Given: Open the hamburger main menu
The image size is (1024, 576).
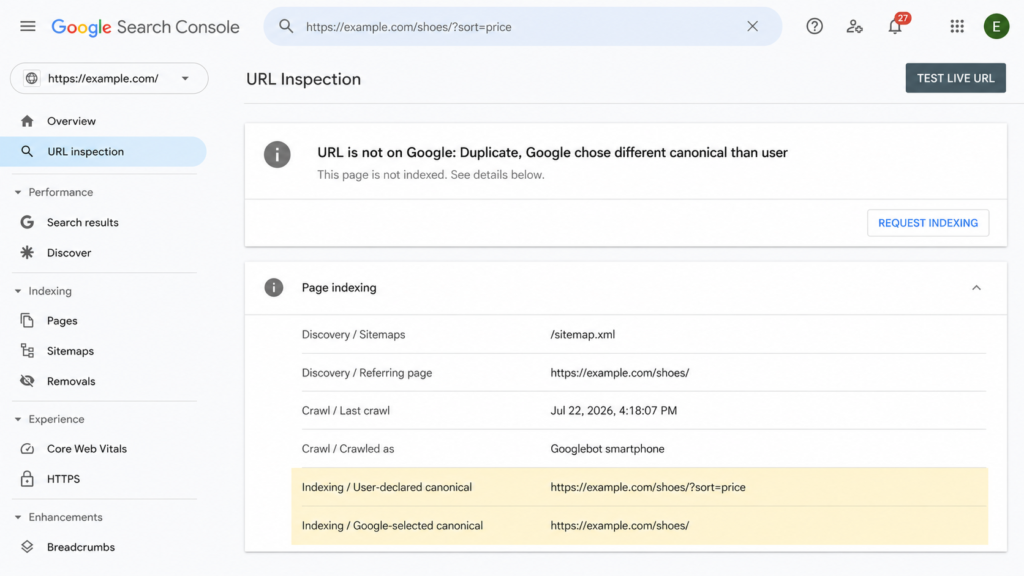Looking at the screenshot, I should pyautogui.click(x=27, y=27).
